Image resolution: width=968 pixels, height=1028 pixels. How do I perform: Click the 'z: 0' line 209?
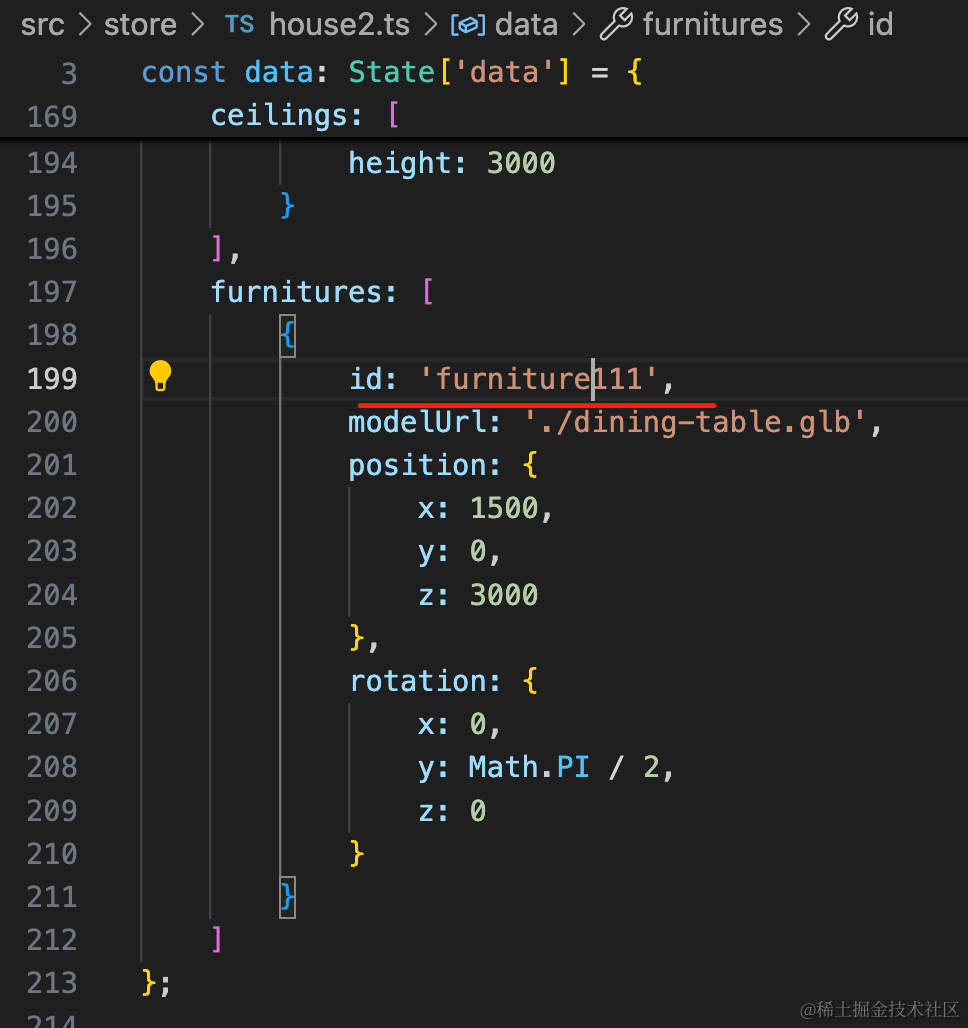coord(452,811)
